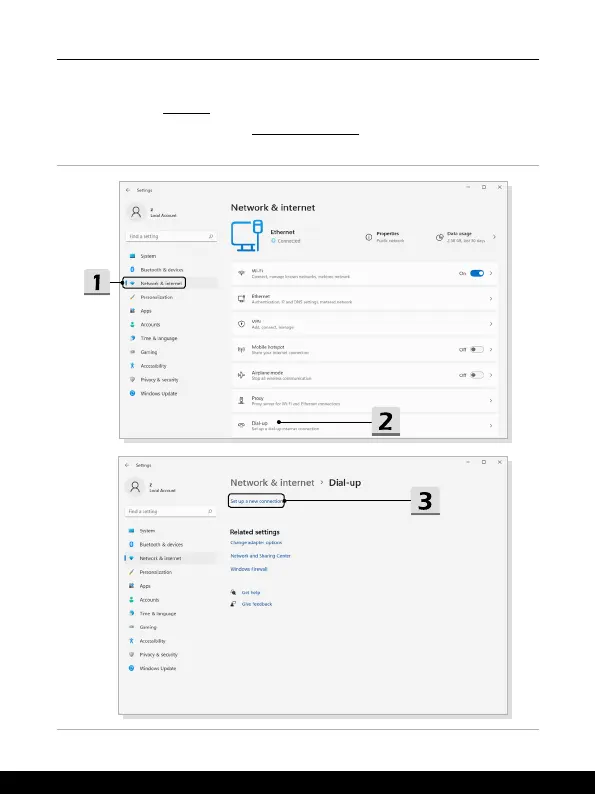Expand the Mobile hotspot row chevron
The width and height of the screenshot is (595, 794).
(x=491, y=349)
